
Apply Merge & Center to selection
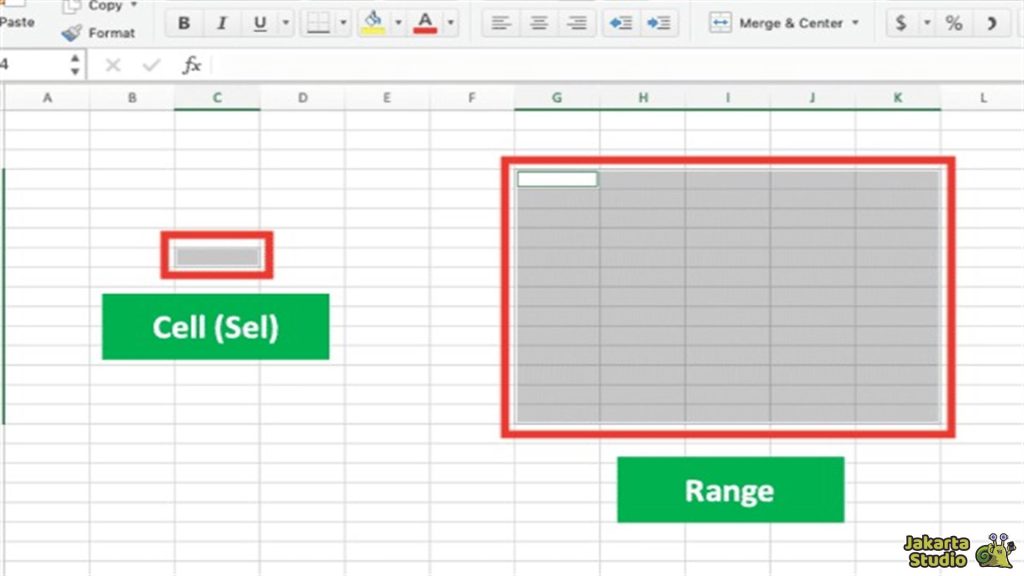coord(775,22)
